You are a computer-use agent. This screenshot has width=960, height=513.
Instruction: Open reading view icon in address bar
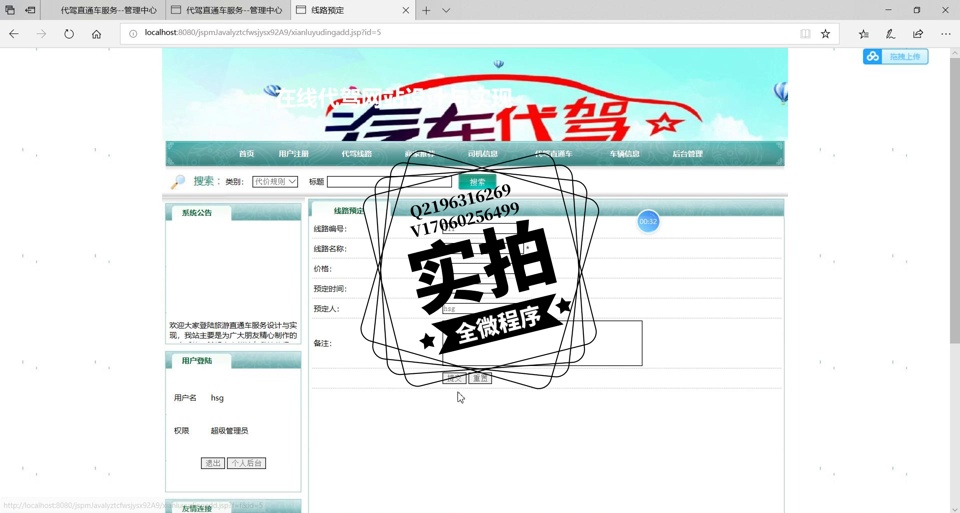[x=805, y=33]
